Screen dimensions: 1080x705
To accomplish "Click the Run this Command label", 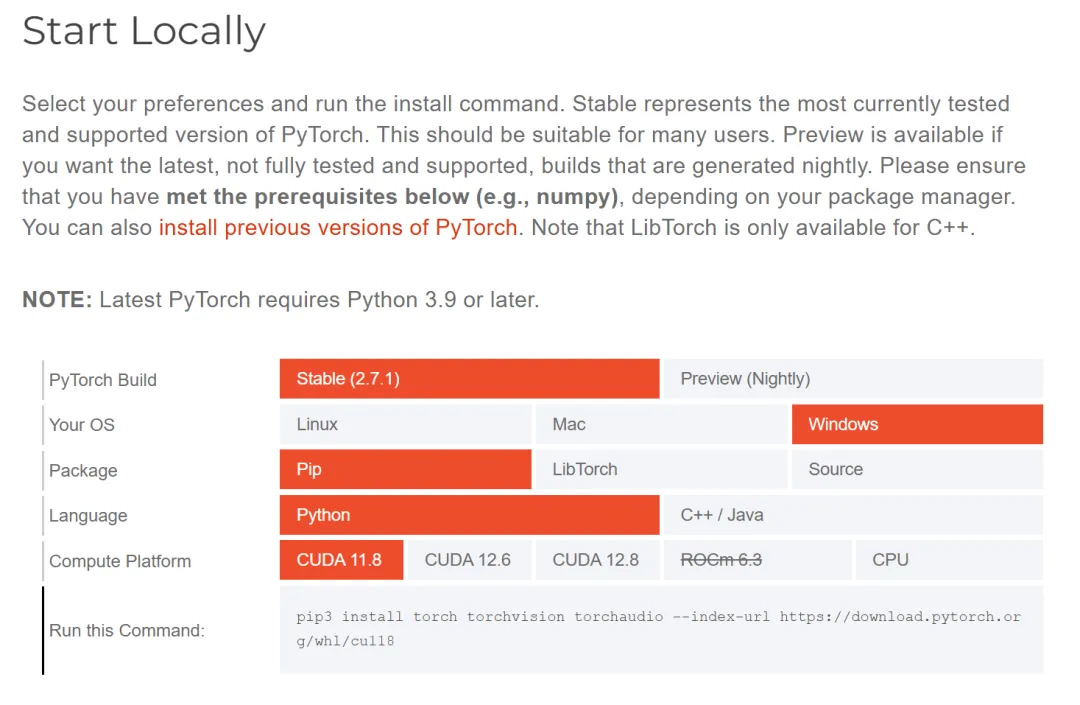I will point(127,630).
